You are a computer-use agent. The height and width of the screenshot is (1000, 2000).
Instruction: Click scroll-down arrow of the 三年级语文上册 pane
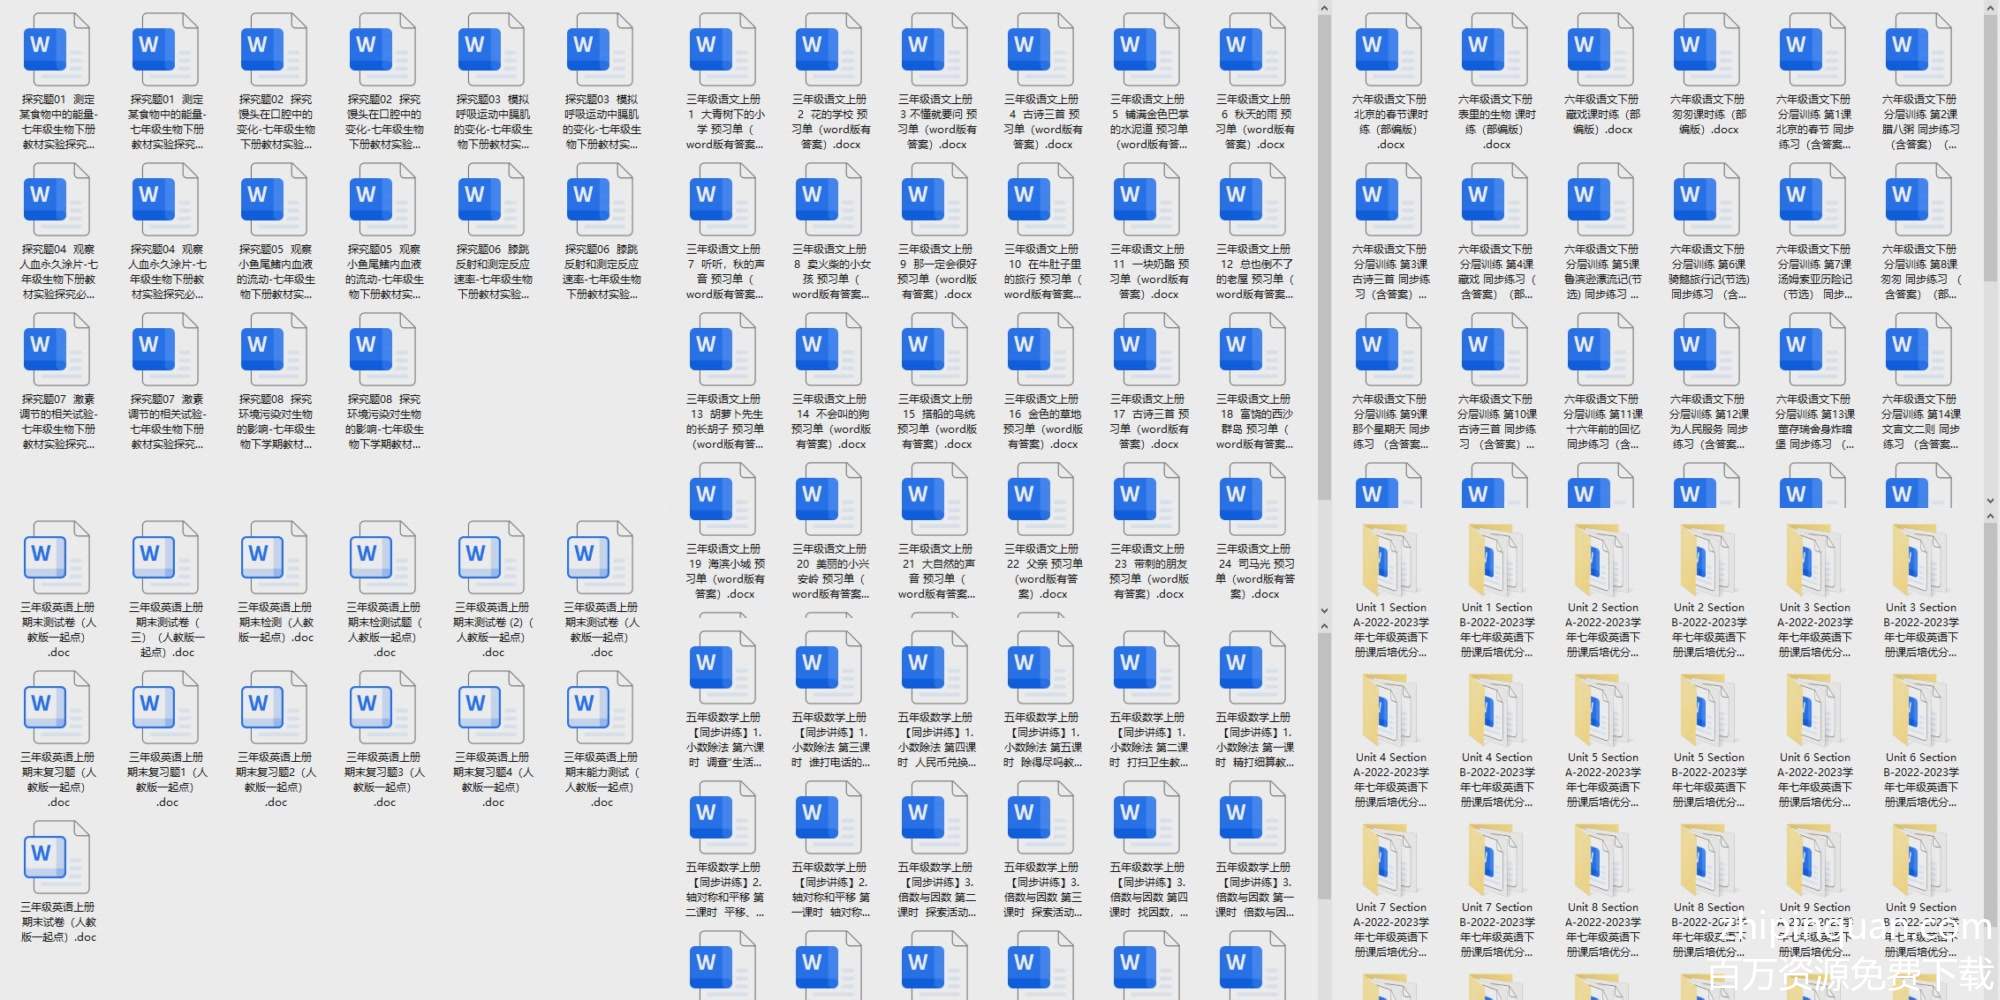[1324, 611]
